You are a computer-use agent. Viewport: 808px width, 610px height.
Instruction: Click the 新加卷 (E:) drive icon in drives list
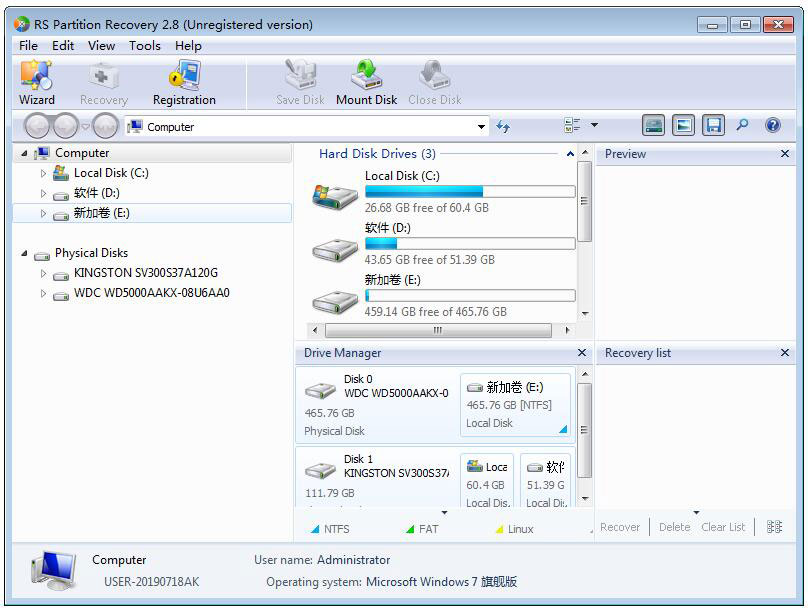(x=335, y=302)
